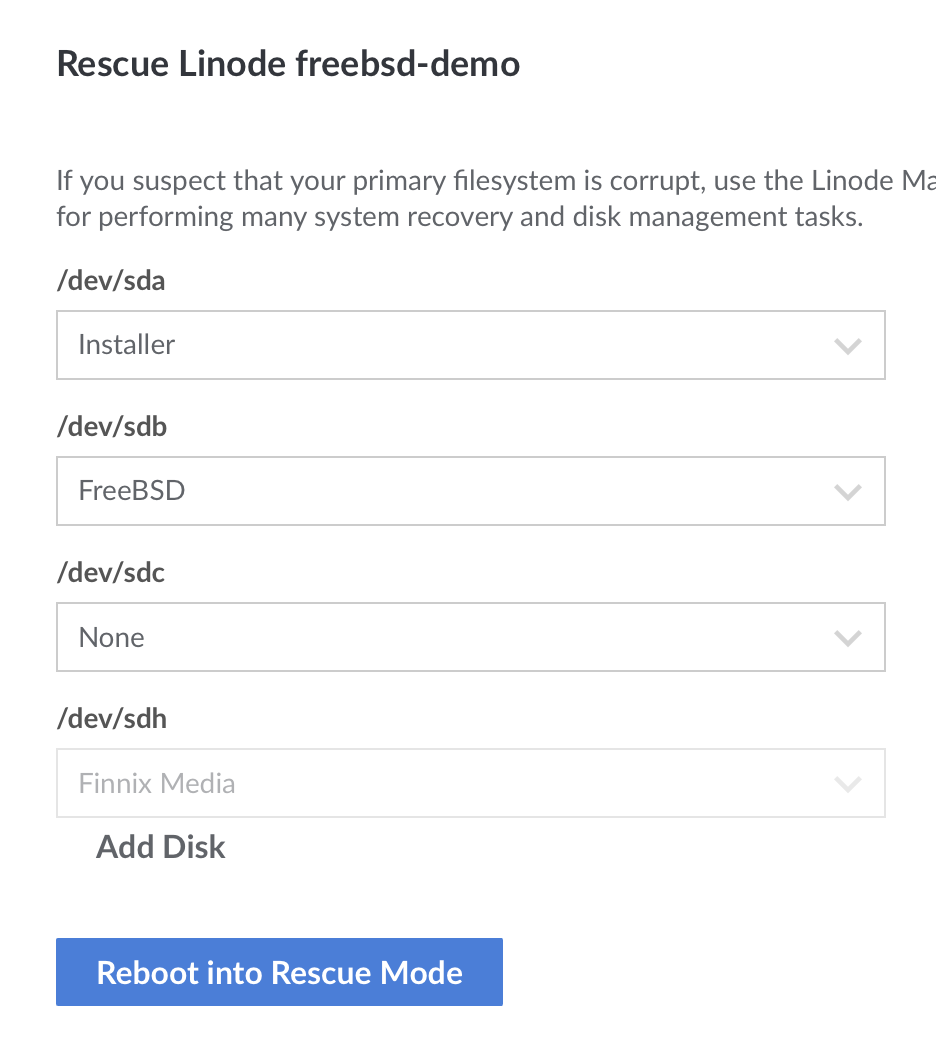Click the chevron arrow on the Installer dropdown
Image resolution: width=936 pixels, height=1062 pixels.
(x=847, y=346)
